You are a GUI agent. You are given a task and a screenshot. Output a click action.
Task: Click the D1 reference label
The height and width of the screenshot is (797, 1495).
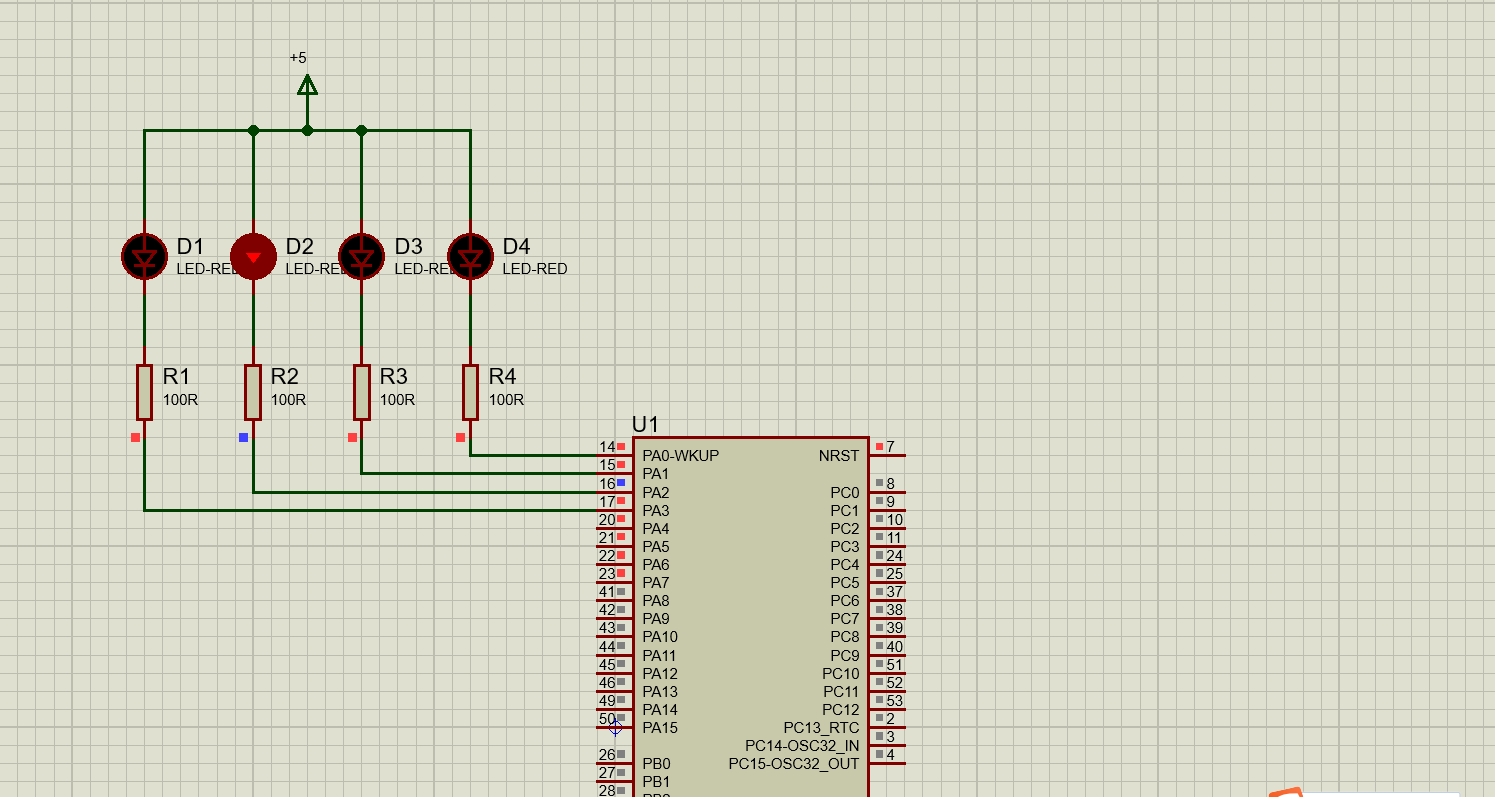coord(190,246)
